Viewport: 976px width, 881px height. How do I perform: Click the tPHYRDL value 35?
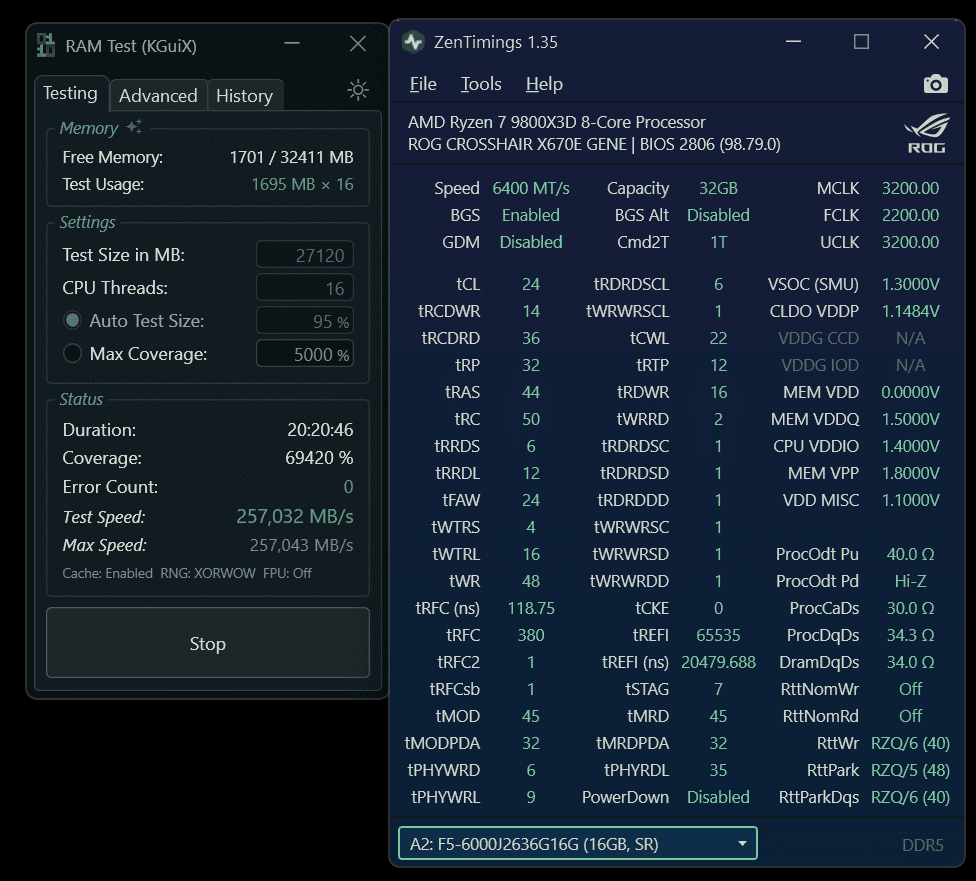click(718, 770)
